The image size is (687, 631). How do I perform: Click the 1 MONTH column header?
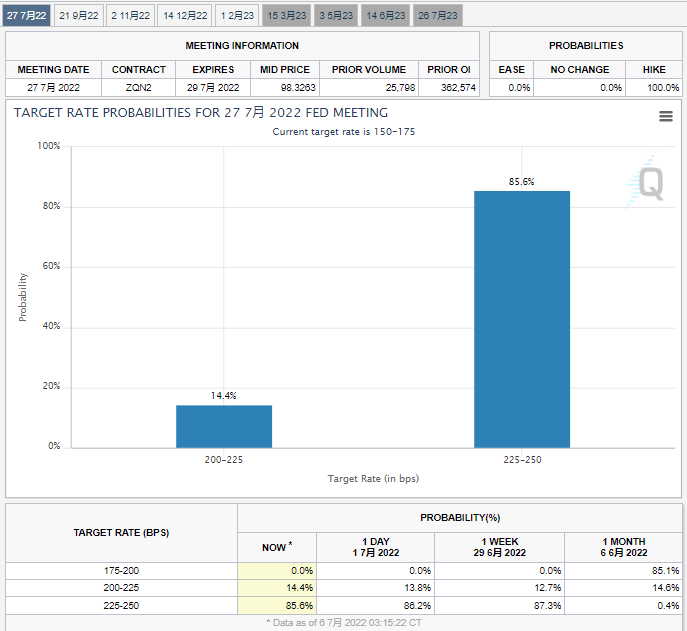tap(625, 547)
